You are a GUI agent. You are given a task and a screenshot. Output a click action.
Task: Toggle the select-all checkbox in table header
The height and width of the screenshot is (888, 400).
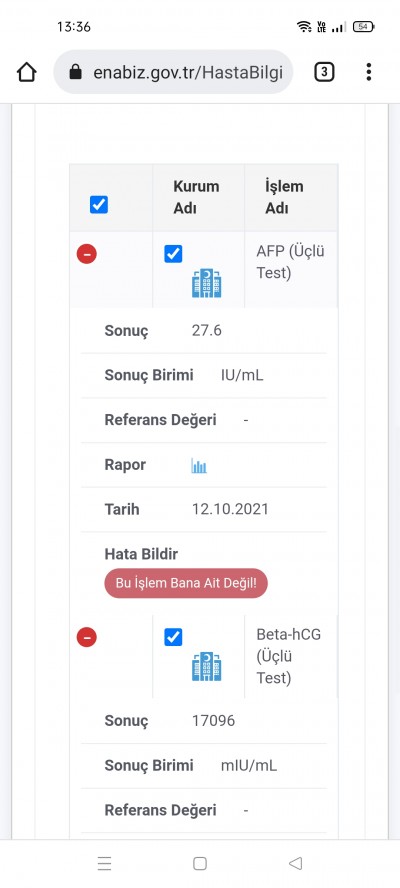[x=99, y=204]
